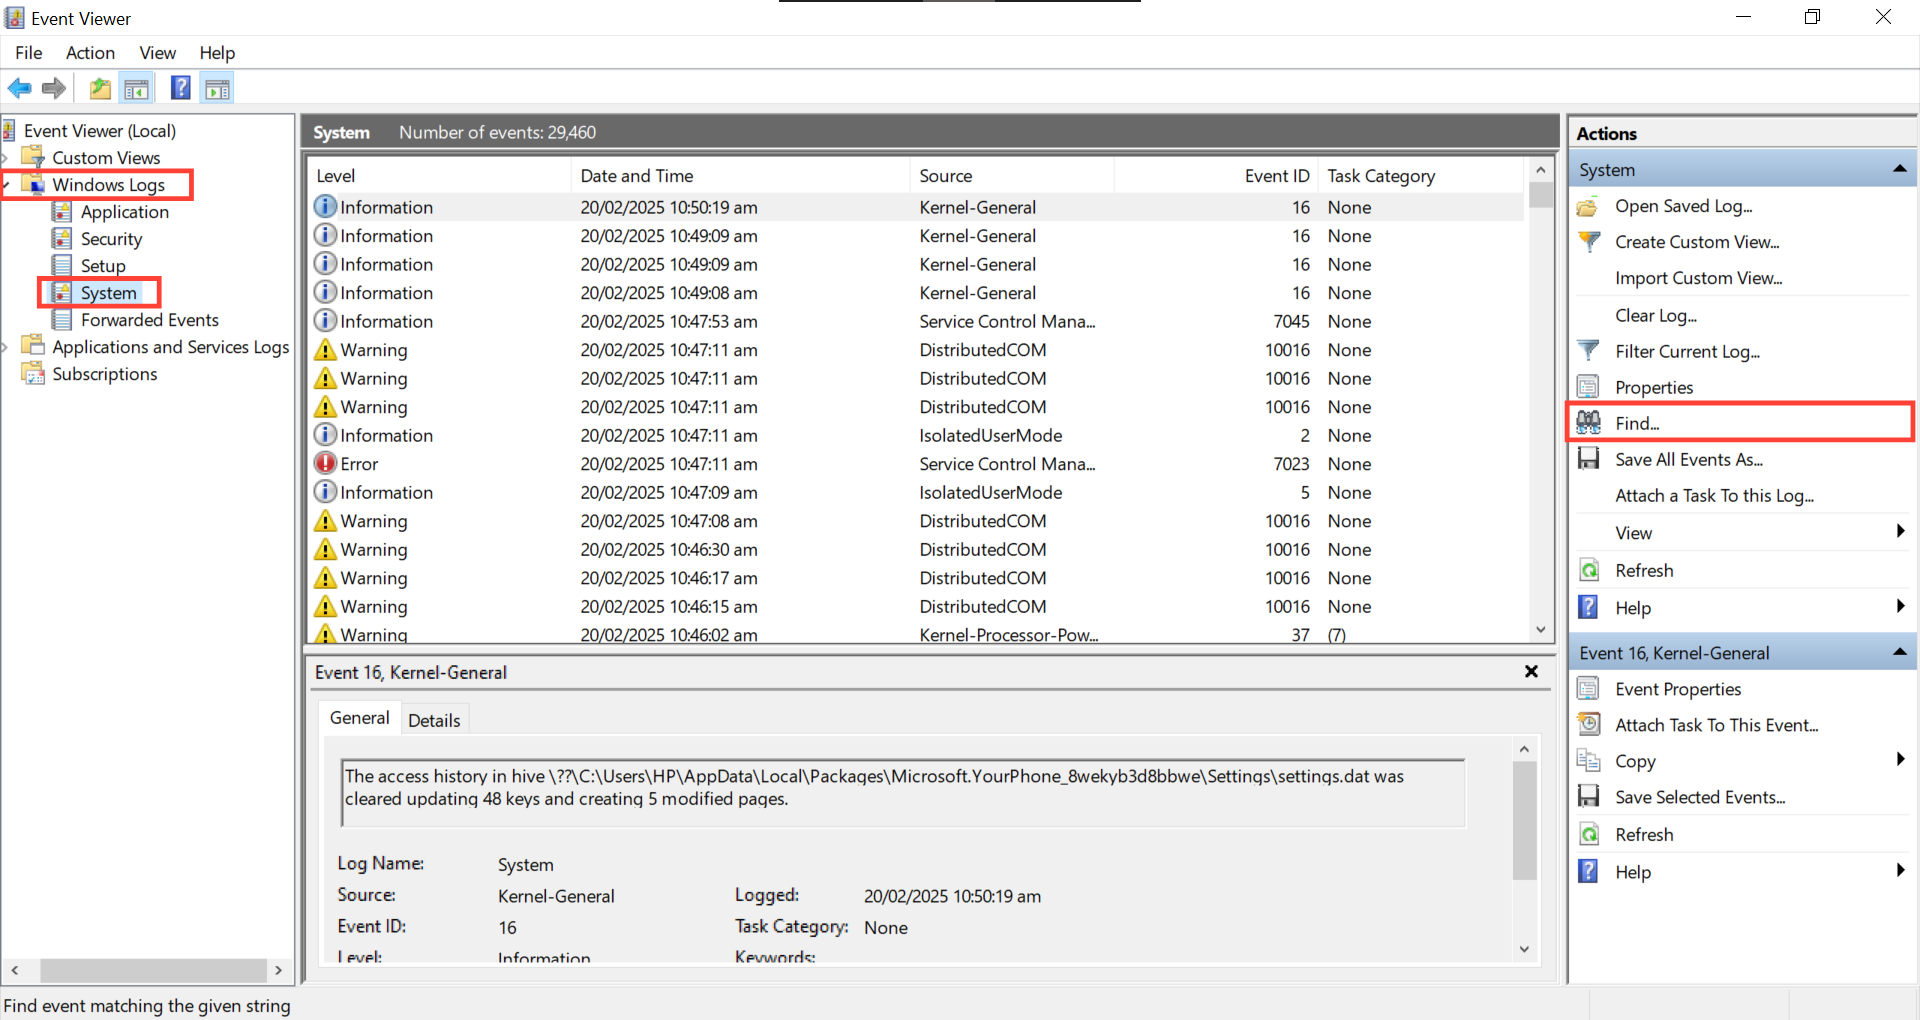Select the System log in tree
Screen dimensions: 1920x1020
108,293
